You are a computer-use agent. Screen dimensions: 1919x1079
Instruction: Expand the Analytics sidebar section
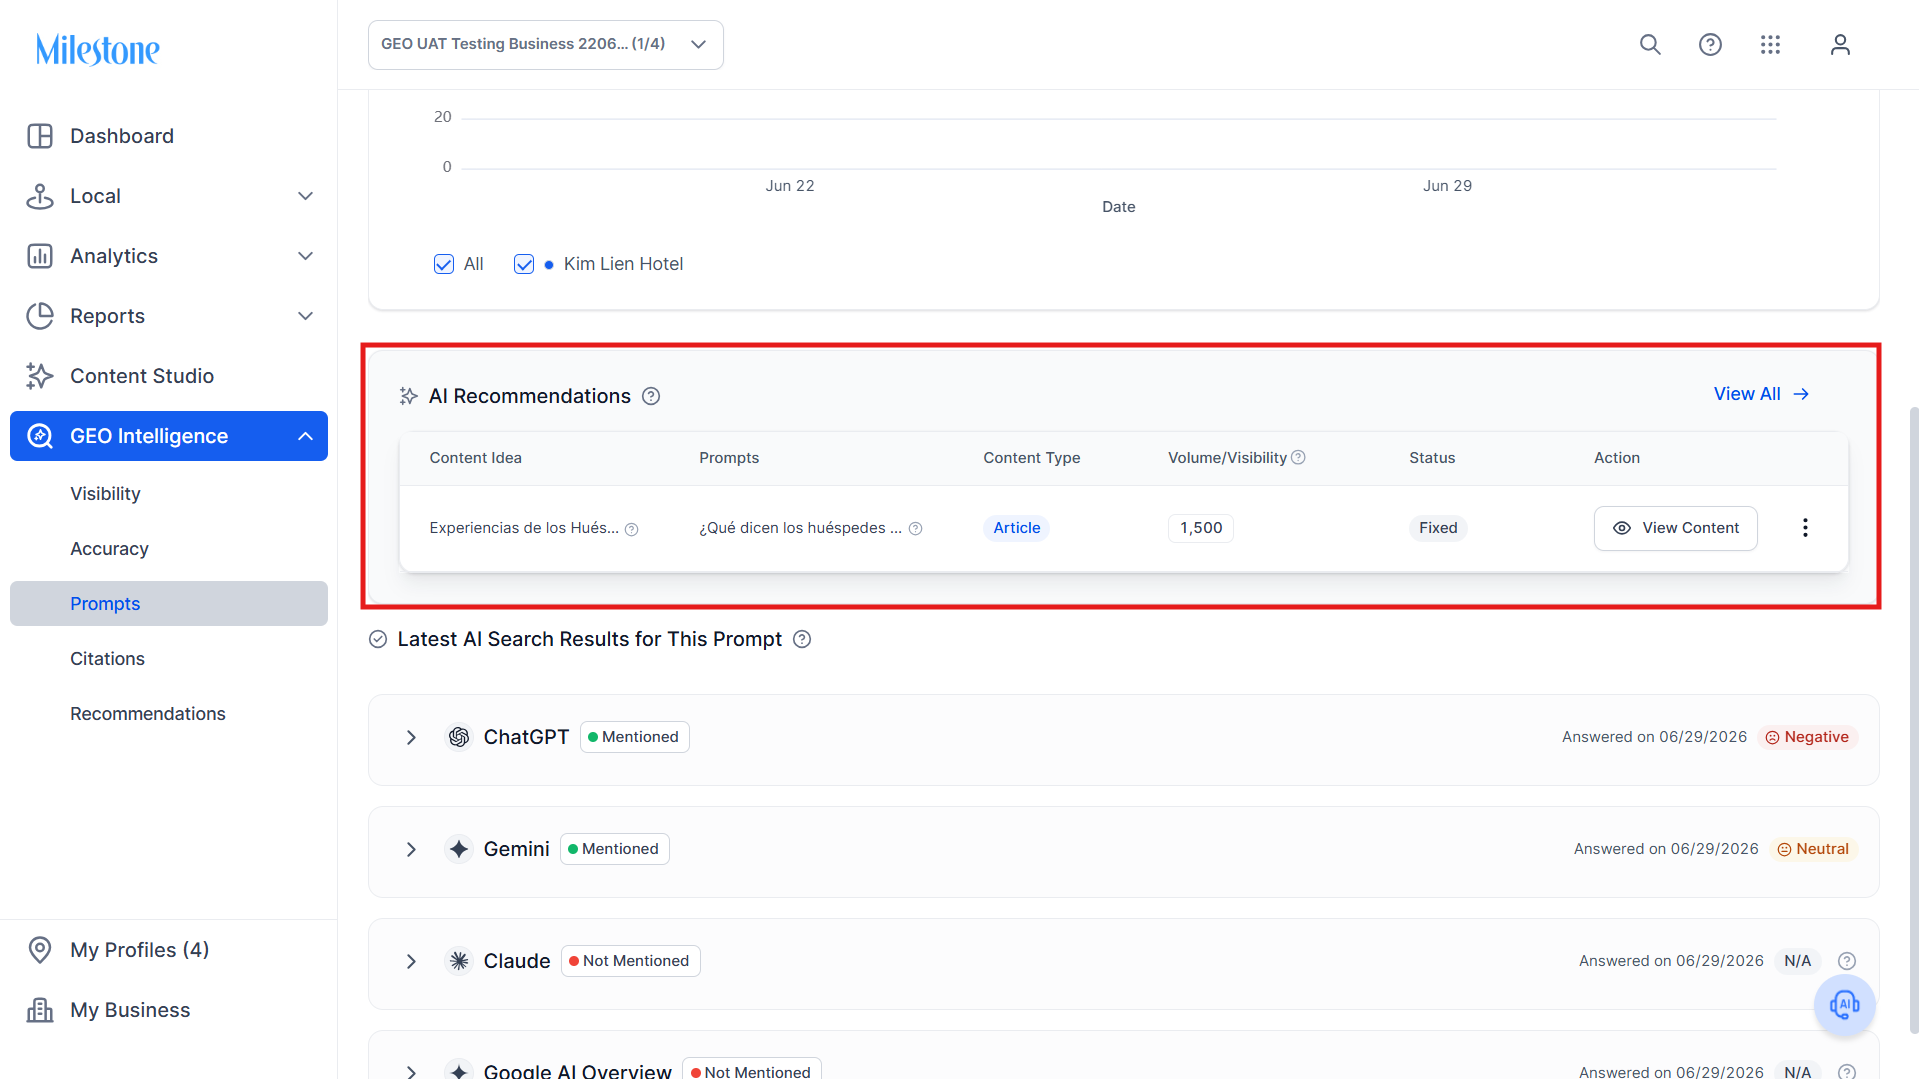[x=306, y=256]
